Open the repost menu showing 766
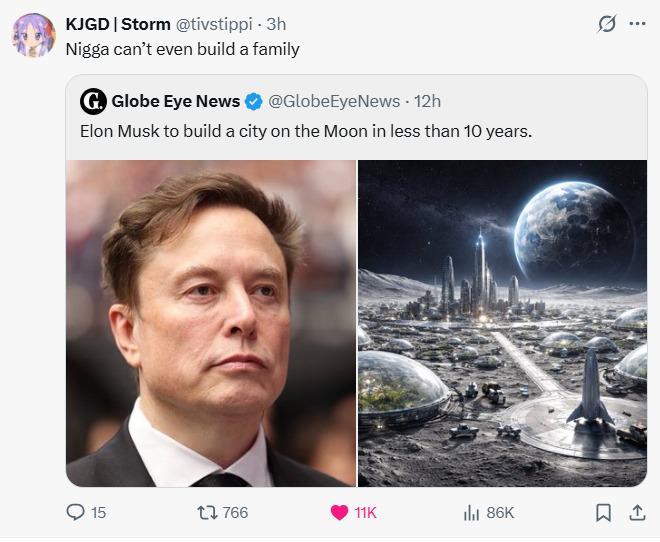 208,512
